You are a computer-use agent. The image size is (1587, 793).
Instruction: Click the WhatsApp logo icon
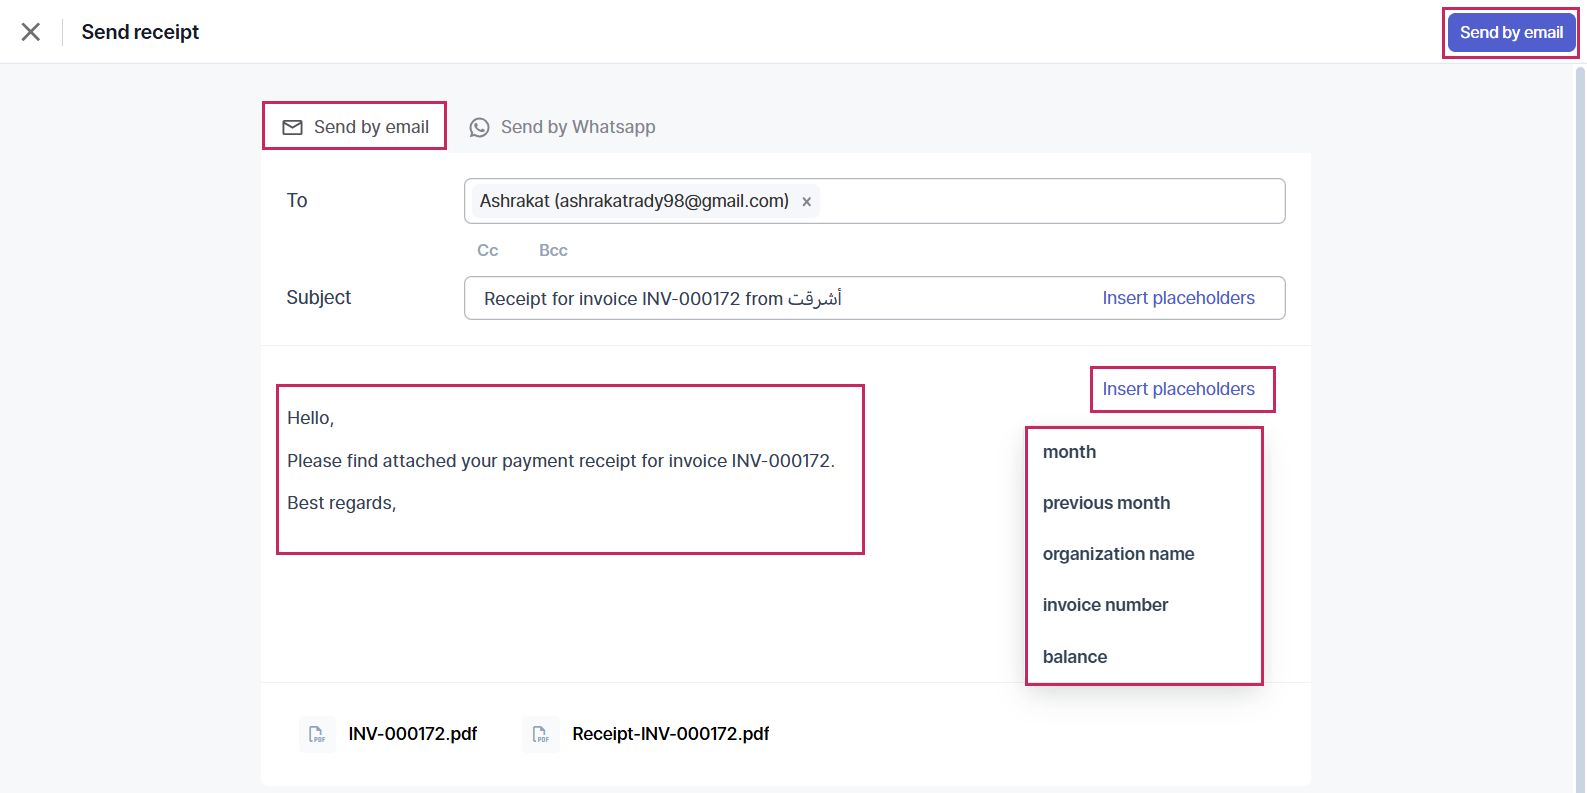[x=480, y=127]
